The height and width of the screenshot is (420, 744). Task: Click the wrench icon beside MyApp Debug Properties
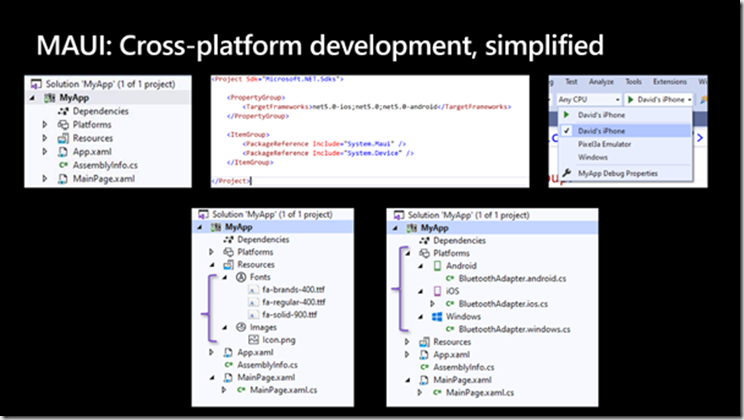tap(567, 173)
